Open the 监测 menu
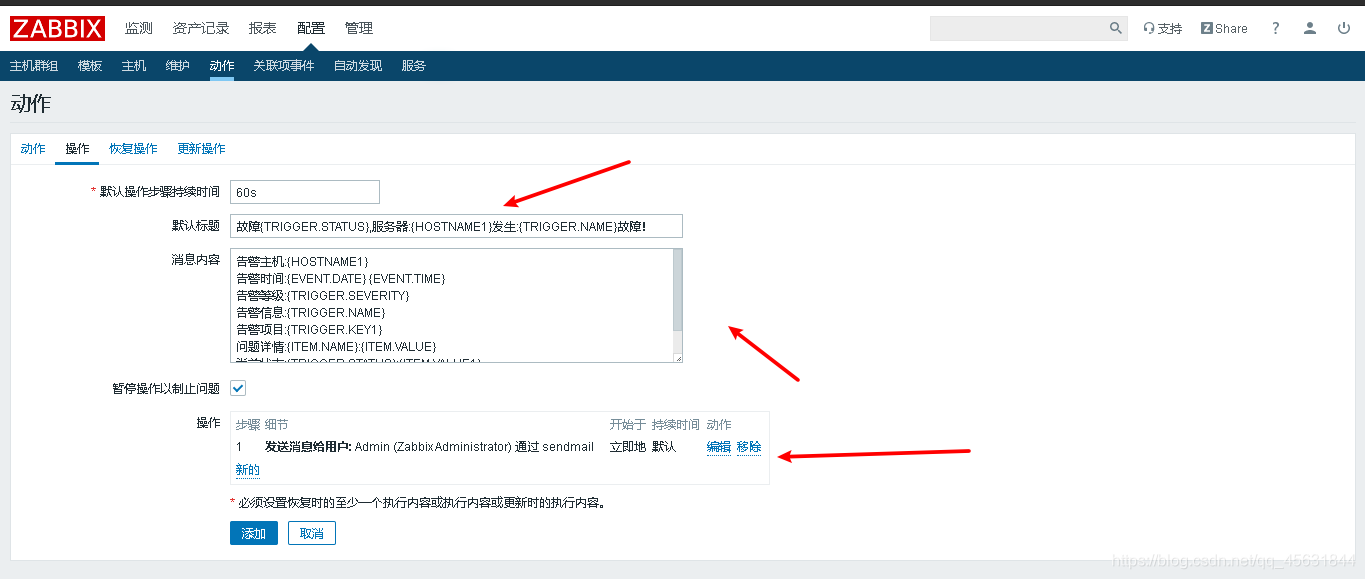 coord(139,28)
